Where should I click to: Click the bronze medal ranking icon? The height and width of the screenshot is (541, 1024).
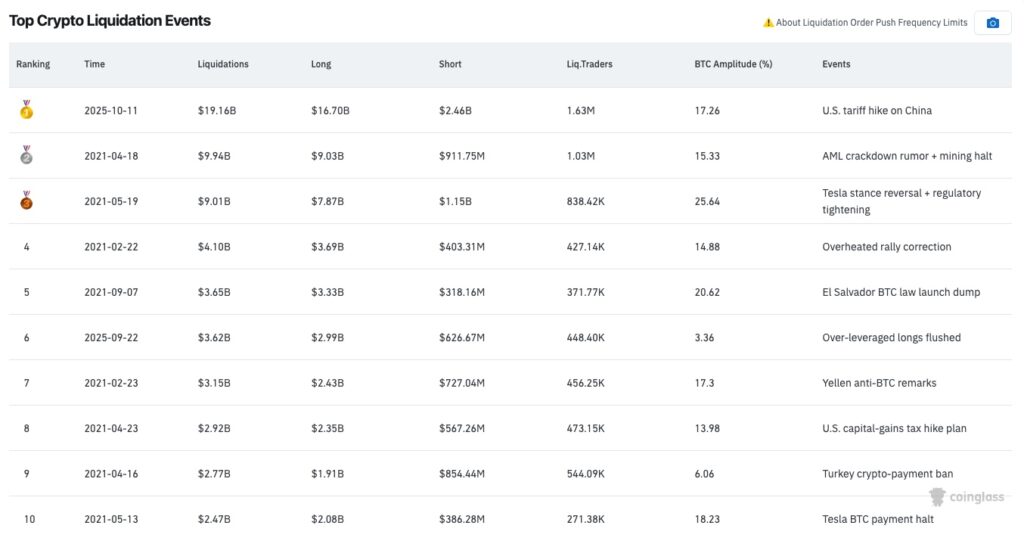coord(26,201)
